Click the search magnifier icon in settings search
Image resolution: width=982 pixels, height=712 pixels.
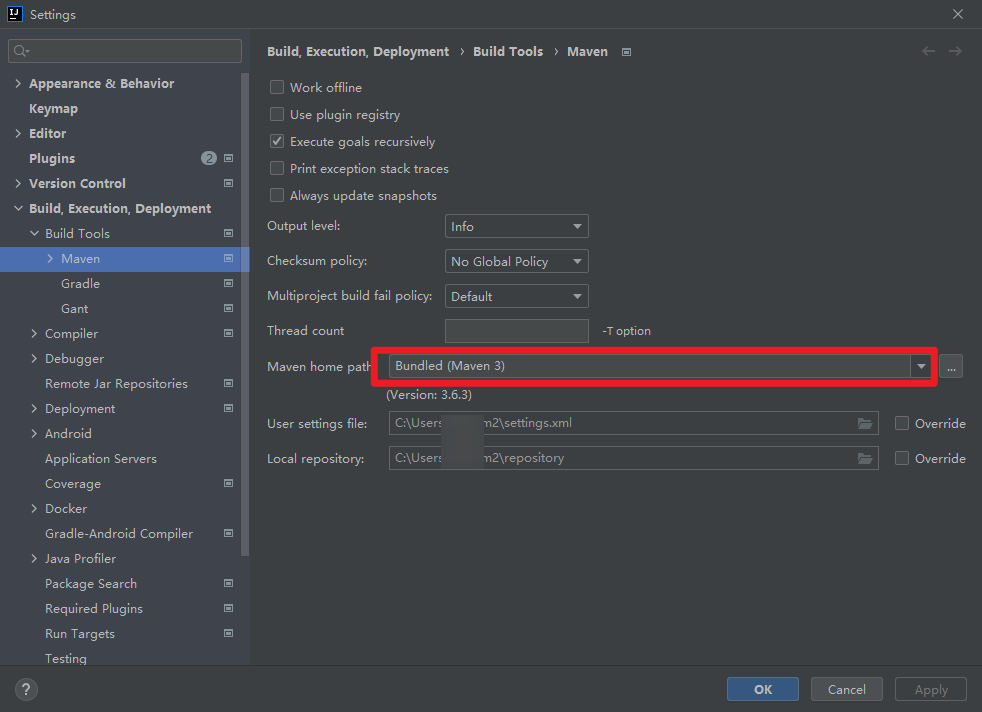(x=21, y=51)
